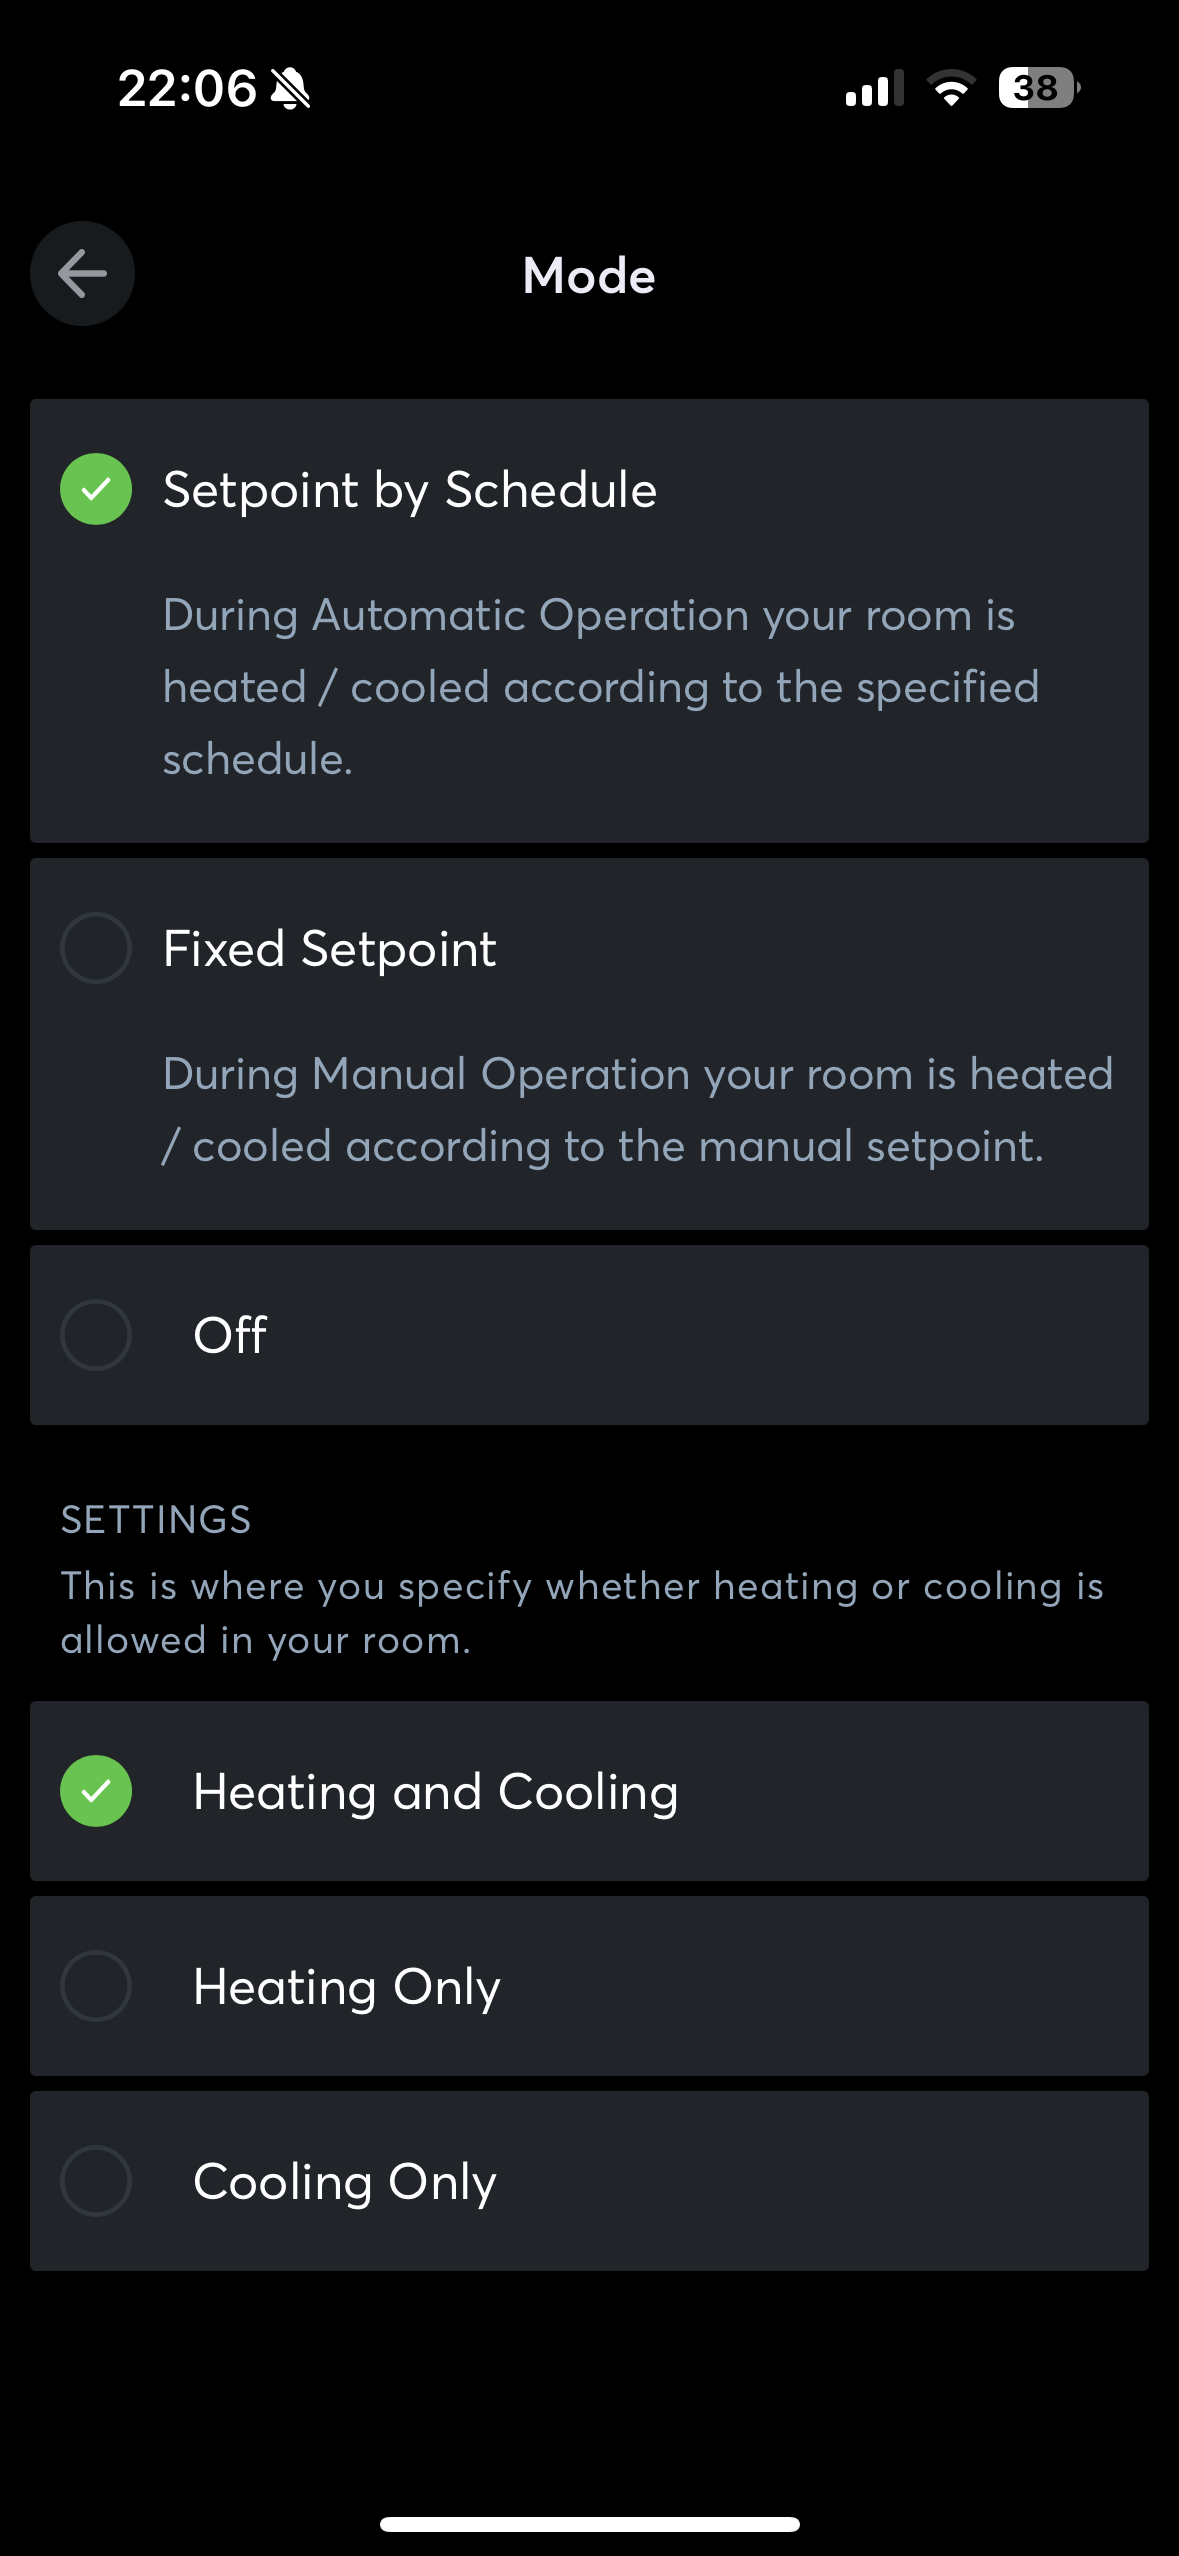
Task: Tap the back arrow button
Action: pos(82,274)
